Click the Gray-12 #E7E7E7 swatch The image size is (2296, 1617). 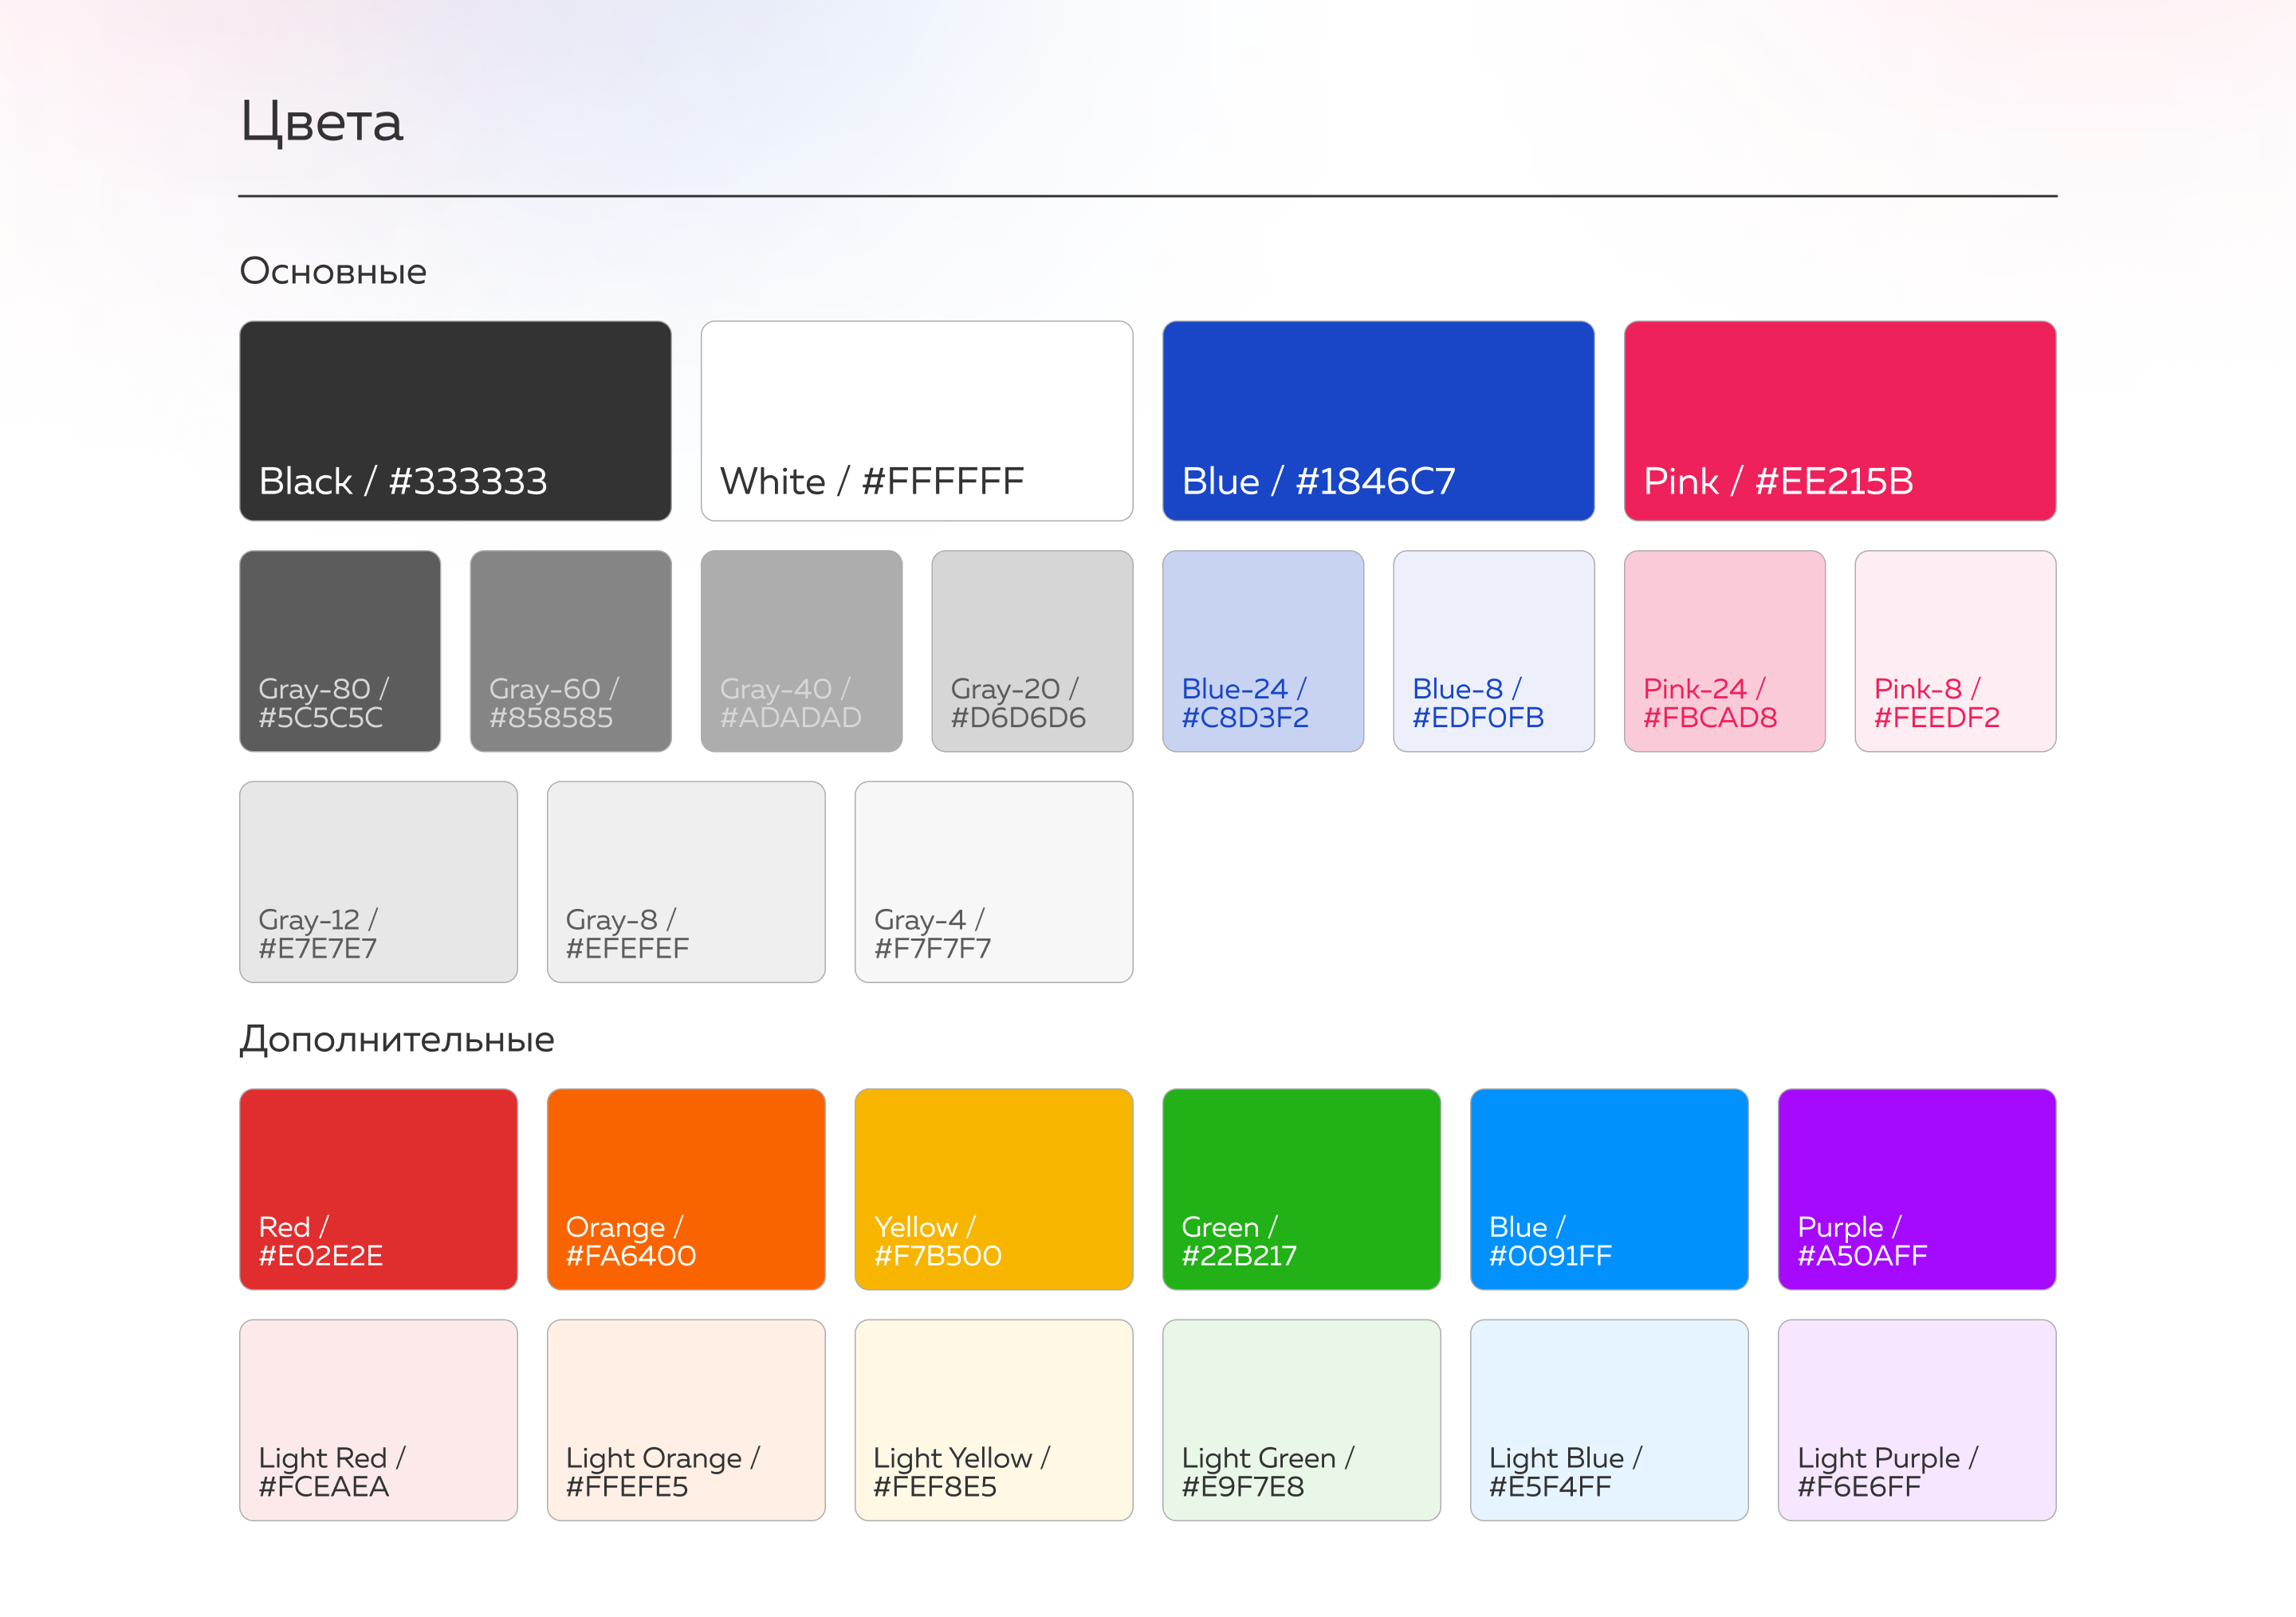(378, 881)
